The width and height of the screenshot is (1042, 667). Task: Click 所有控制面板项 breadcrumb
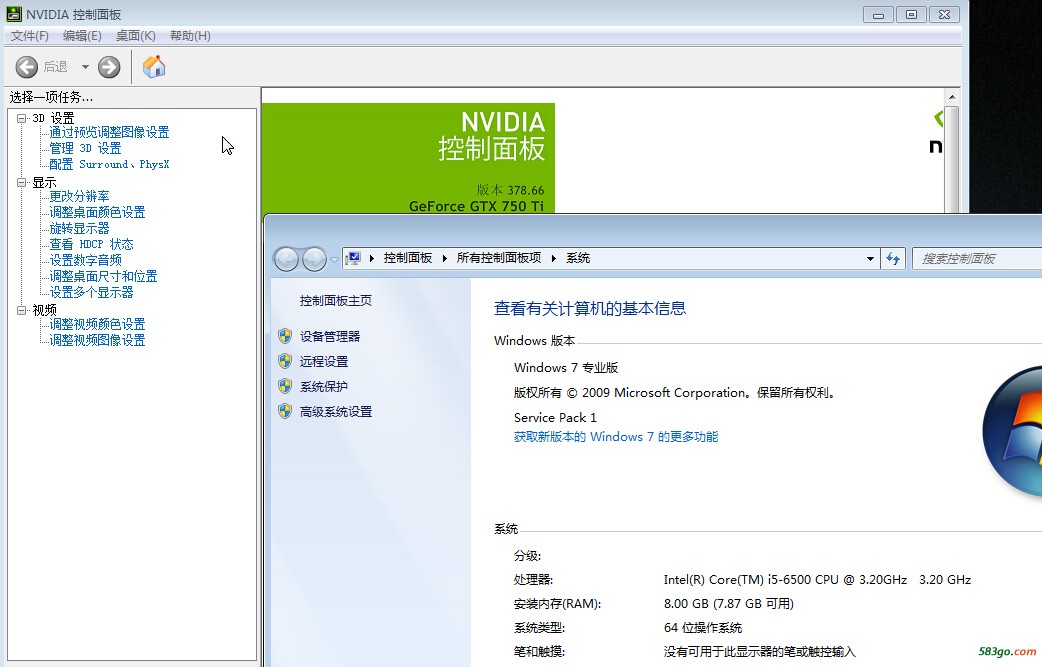[x=498, y=258]
